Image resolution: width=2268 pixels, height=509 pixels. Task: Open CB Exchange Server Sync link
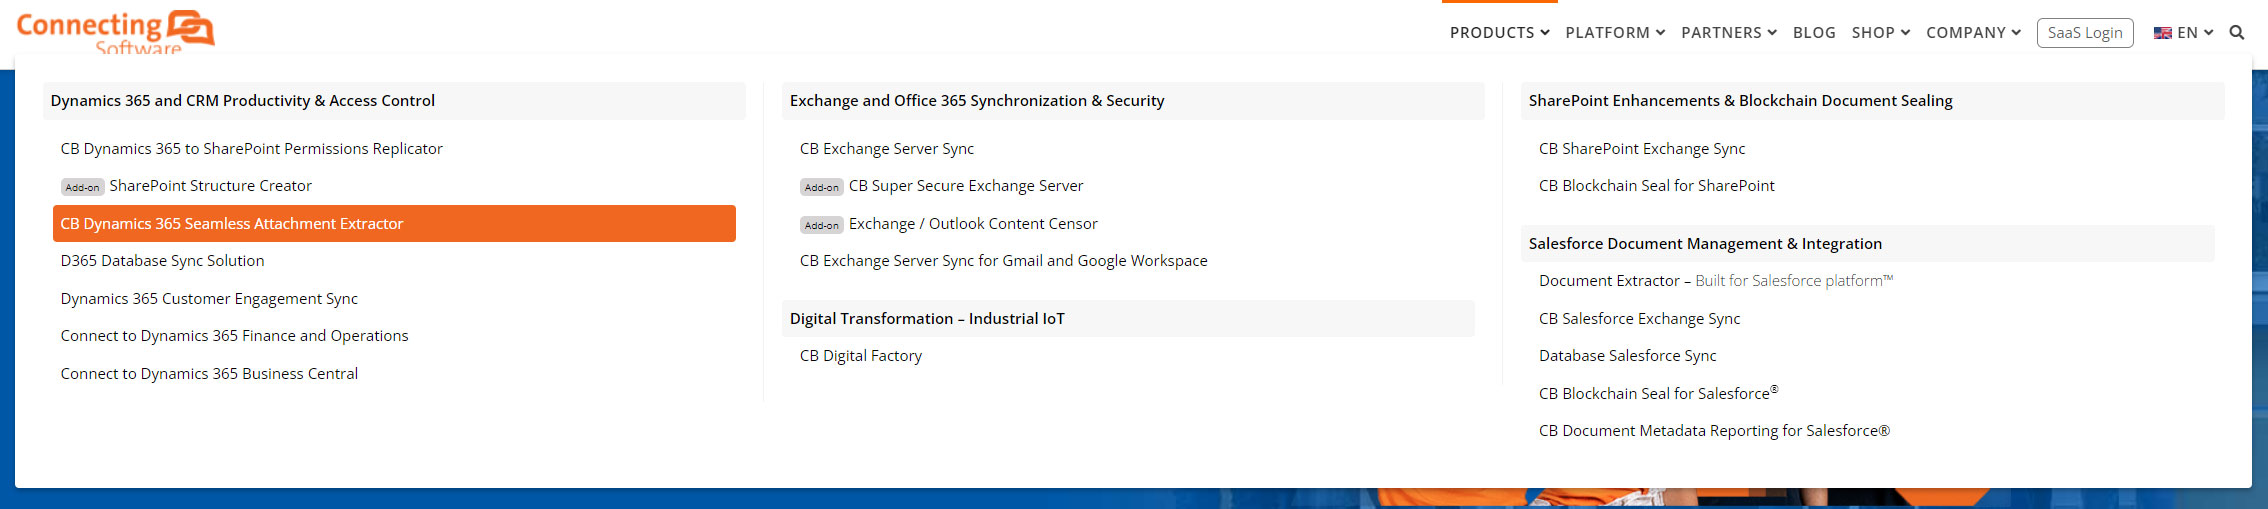887,148
